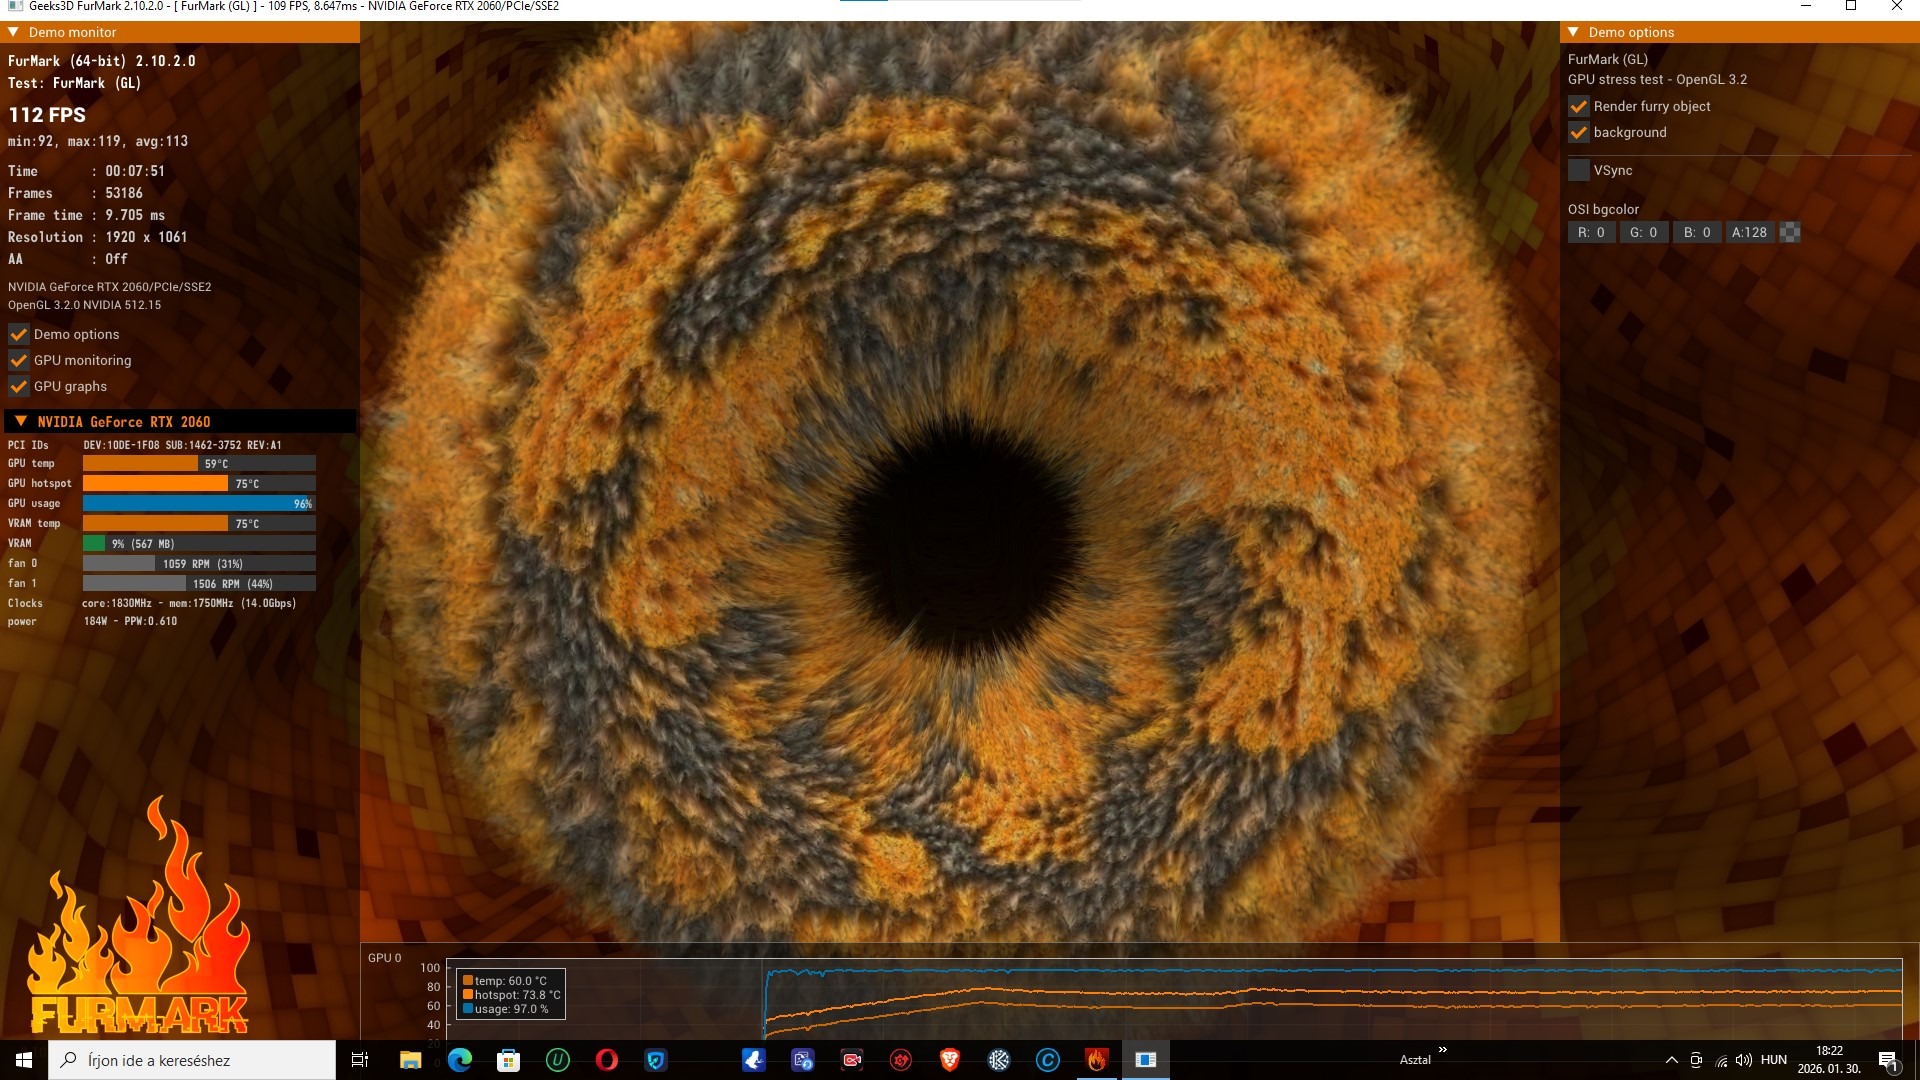Open File Explorer taskbar icon
1920x1080 pixels.
pyautogui.click(x=410, y=1060)
